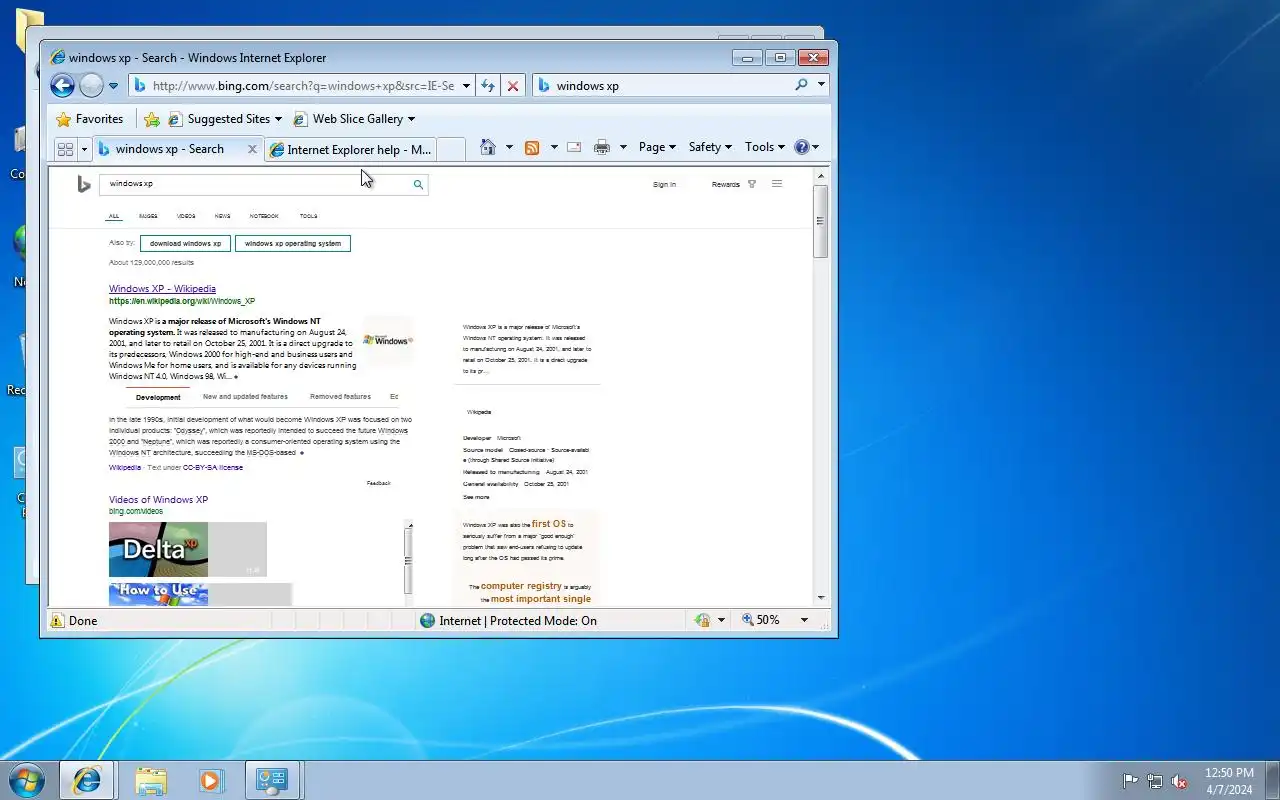This screenshot has height=800, width=1280.
Task: Click See more in the info panel
Action: click(x=476, y=497)
